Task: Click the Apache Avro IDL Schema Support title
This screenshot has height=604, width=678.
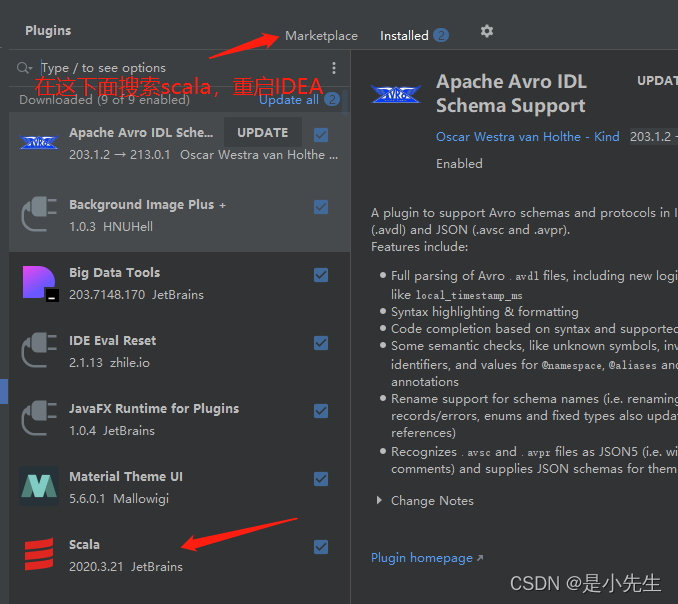Action: coord(511,93)
